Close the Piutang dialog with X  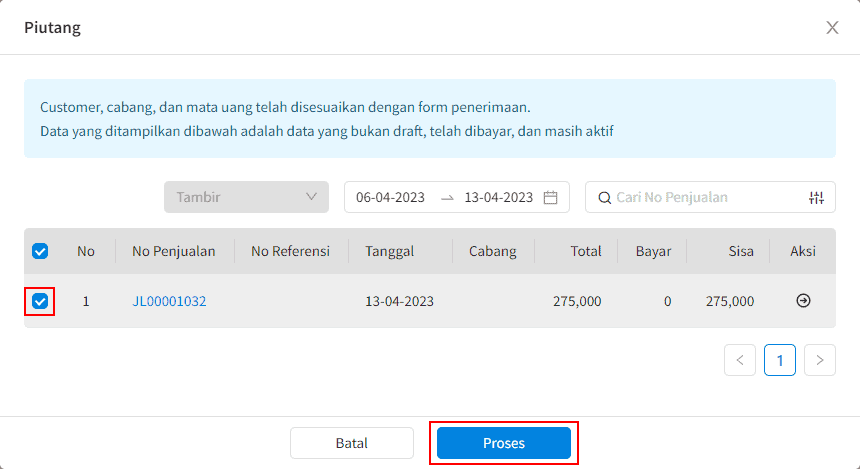tap(832, 27)
